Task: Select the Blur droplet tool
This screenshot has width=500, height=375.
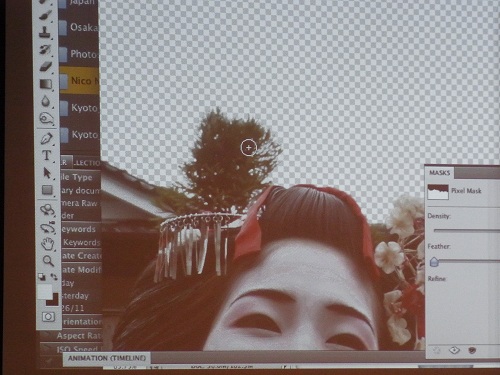Action: (x=46, y=101)
